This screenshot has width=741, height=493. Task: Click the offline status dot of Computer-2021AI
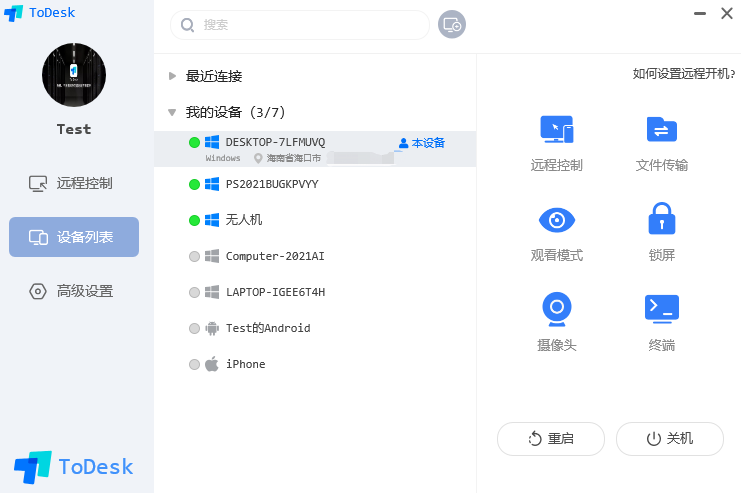click(x=194, y=256)
